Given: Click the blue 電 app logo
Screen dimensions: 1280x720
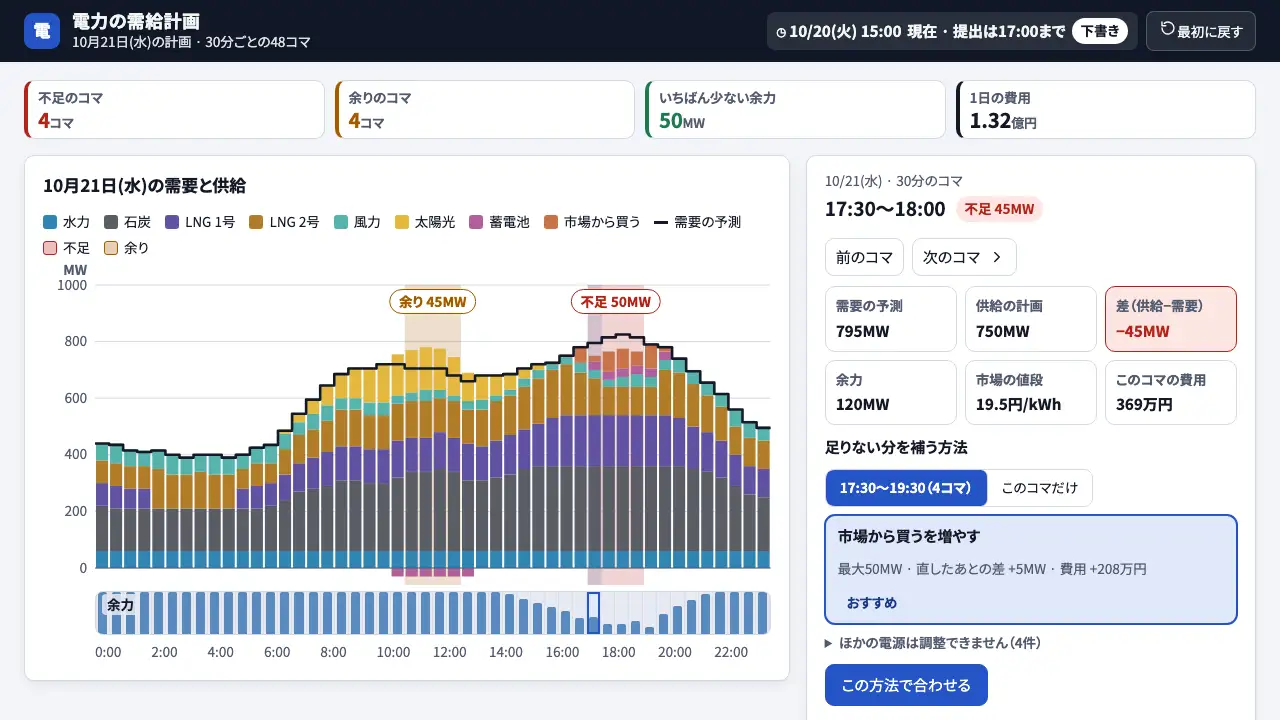Looking at the screenshot, I should (42, 31).
